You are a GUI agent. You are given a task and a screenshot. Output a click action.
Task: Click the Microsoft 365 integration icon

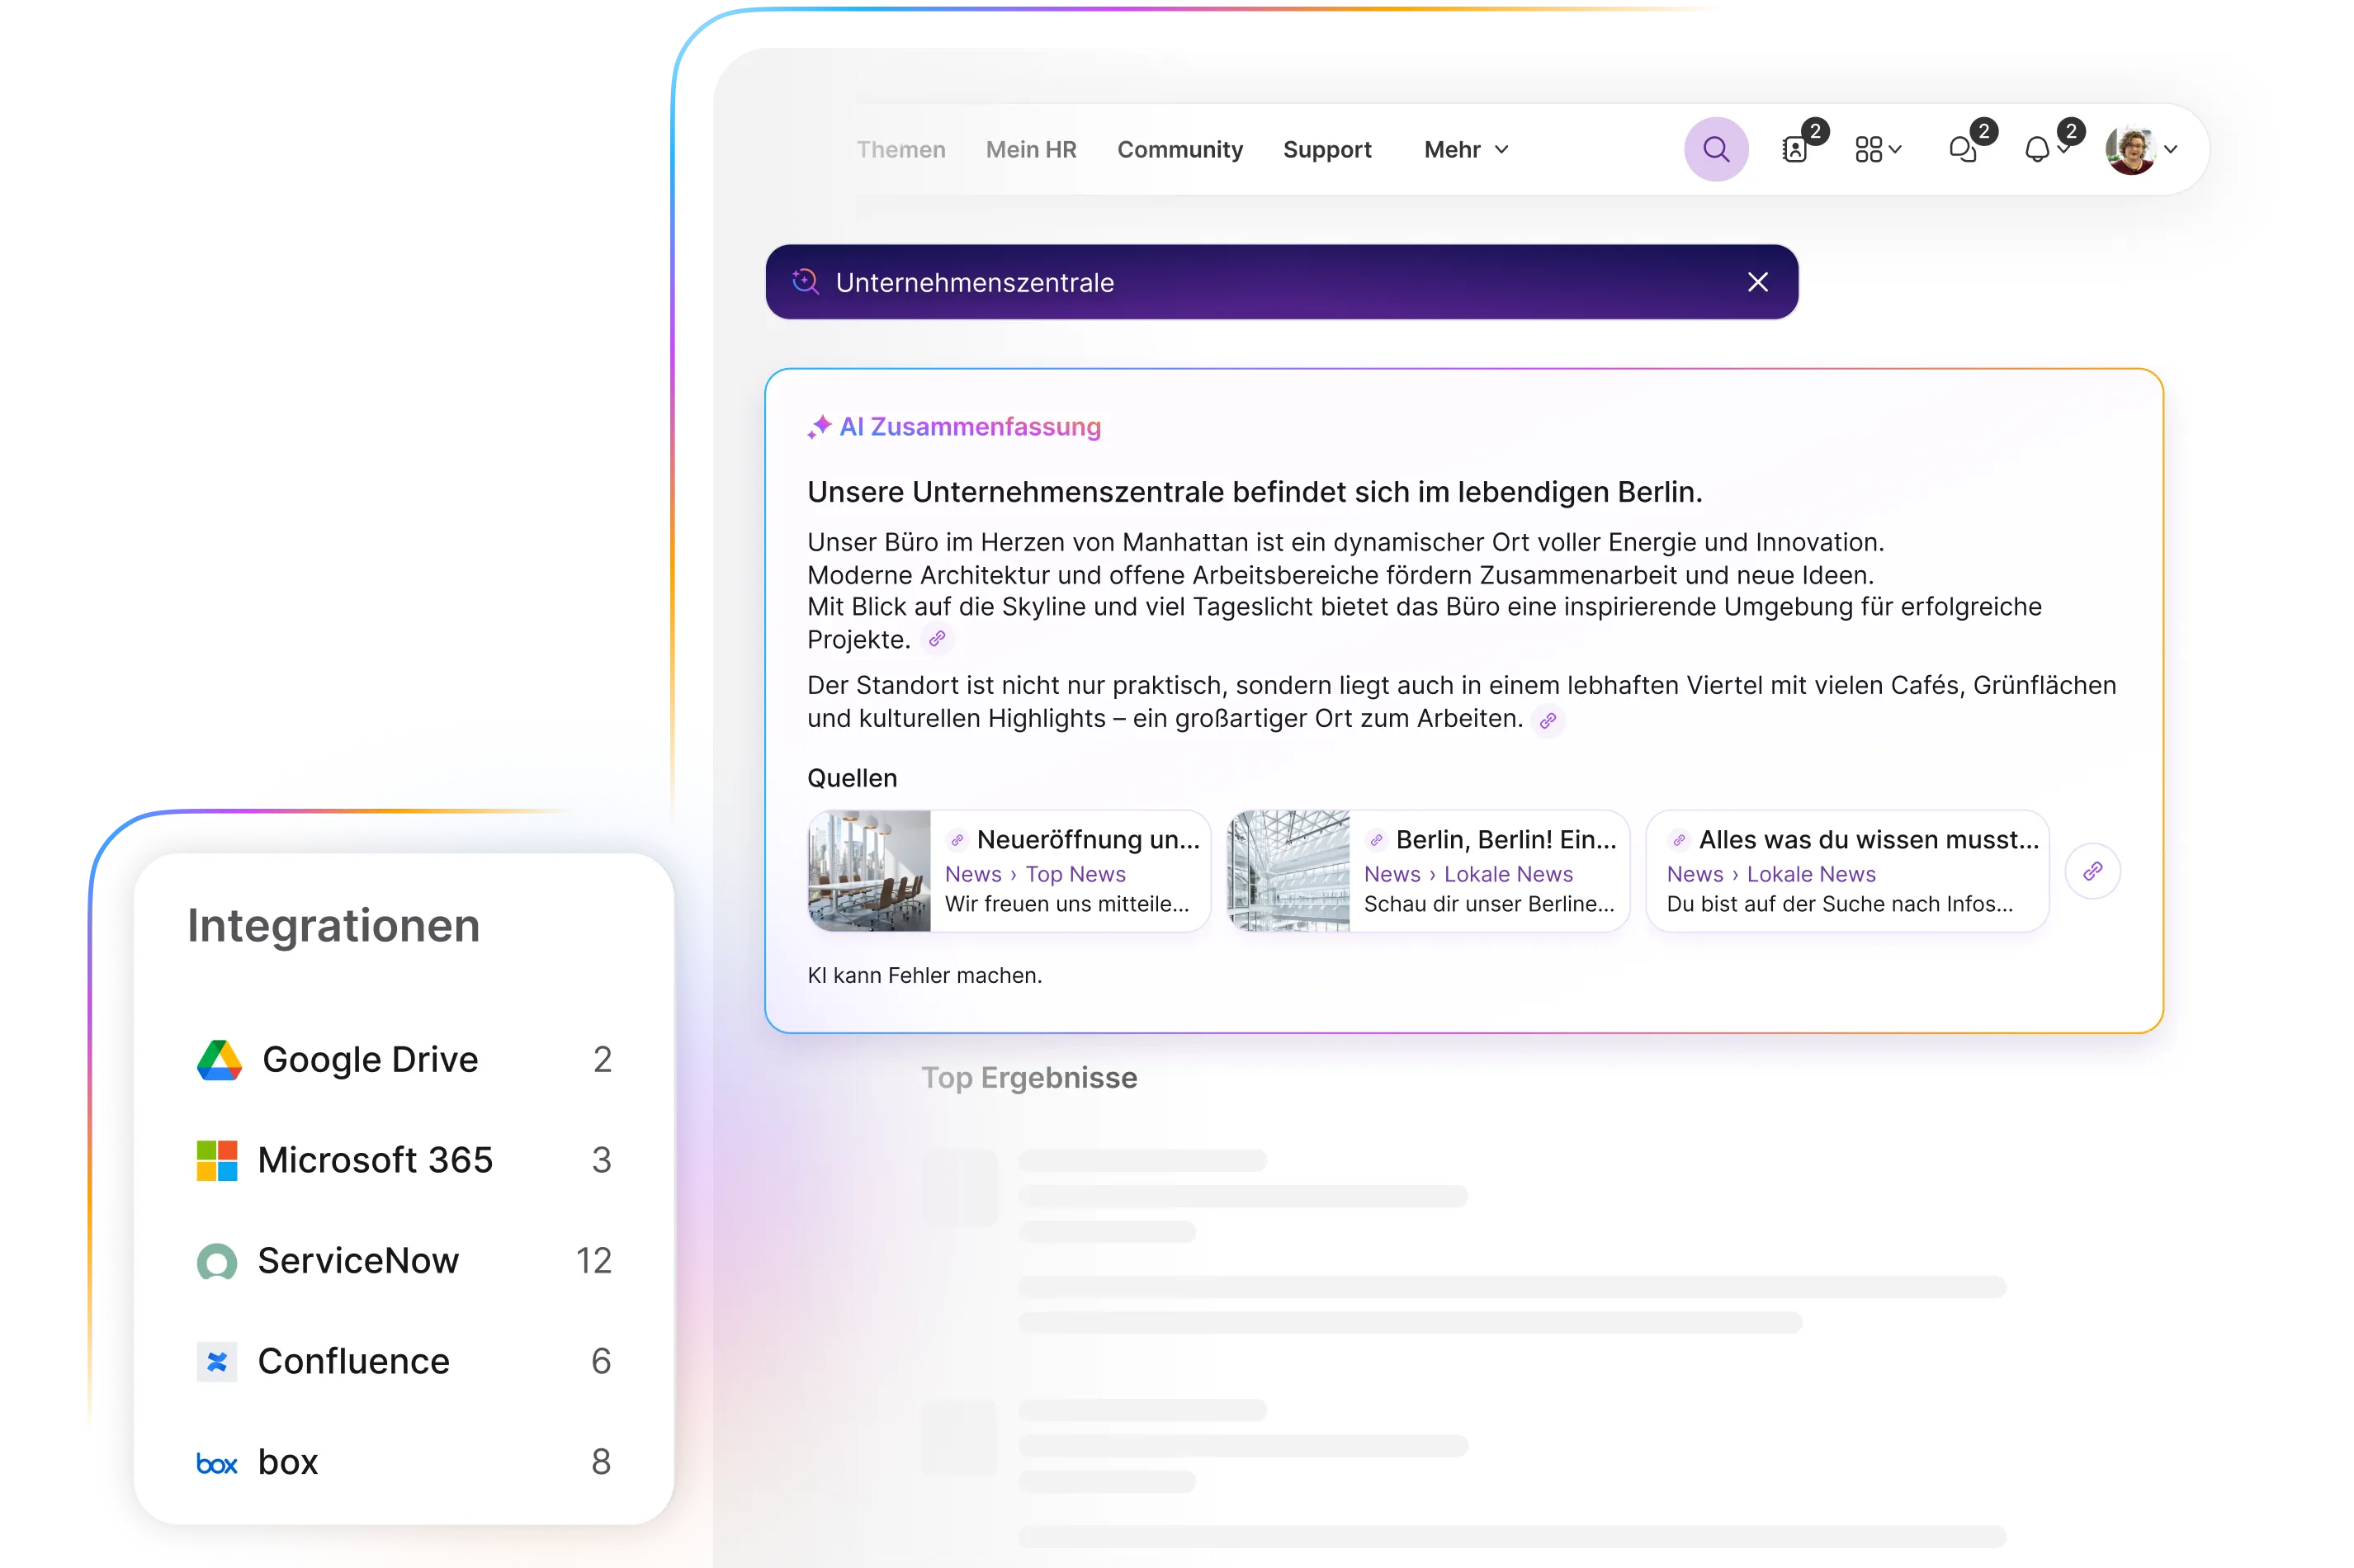pyautogui.click(x=216, y=1160)
